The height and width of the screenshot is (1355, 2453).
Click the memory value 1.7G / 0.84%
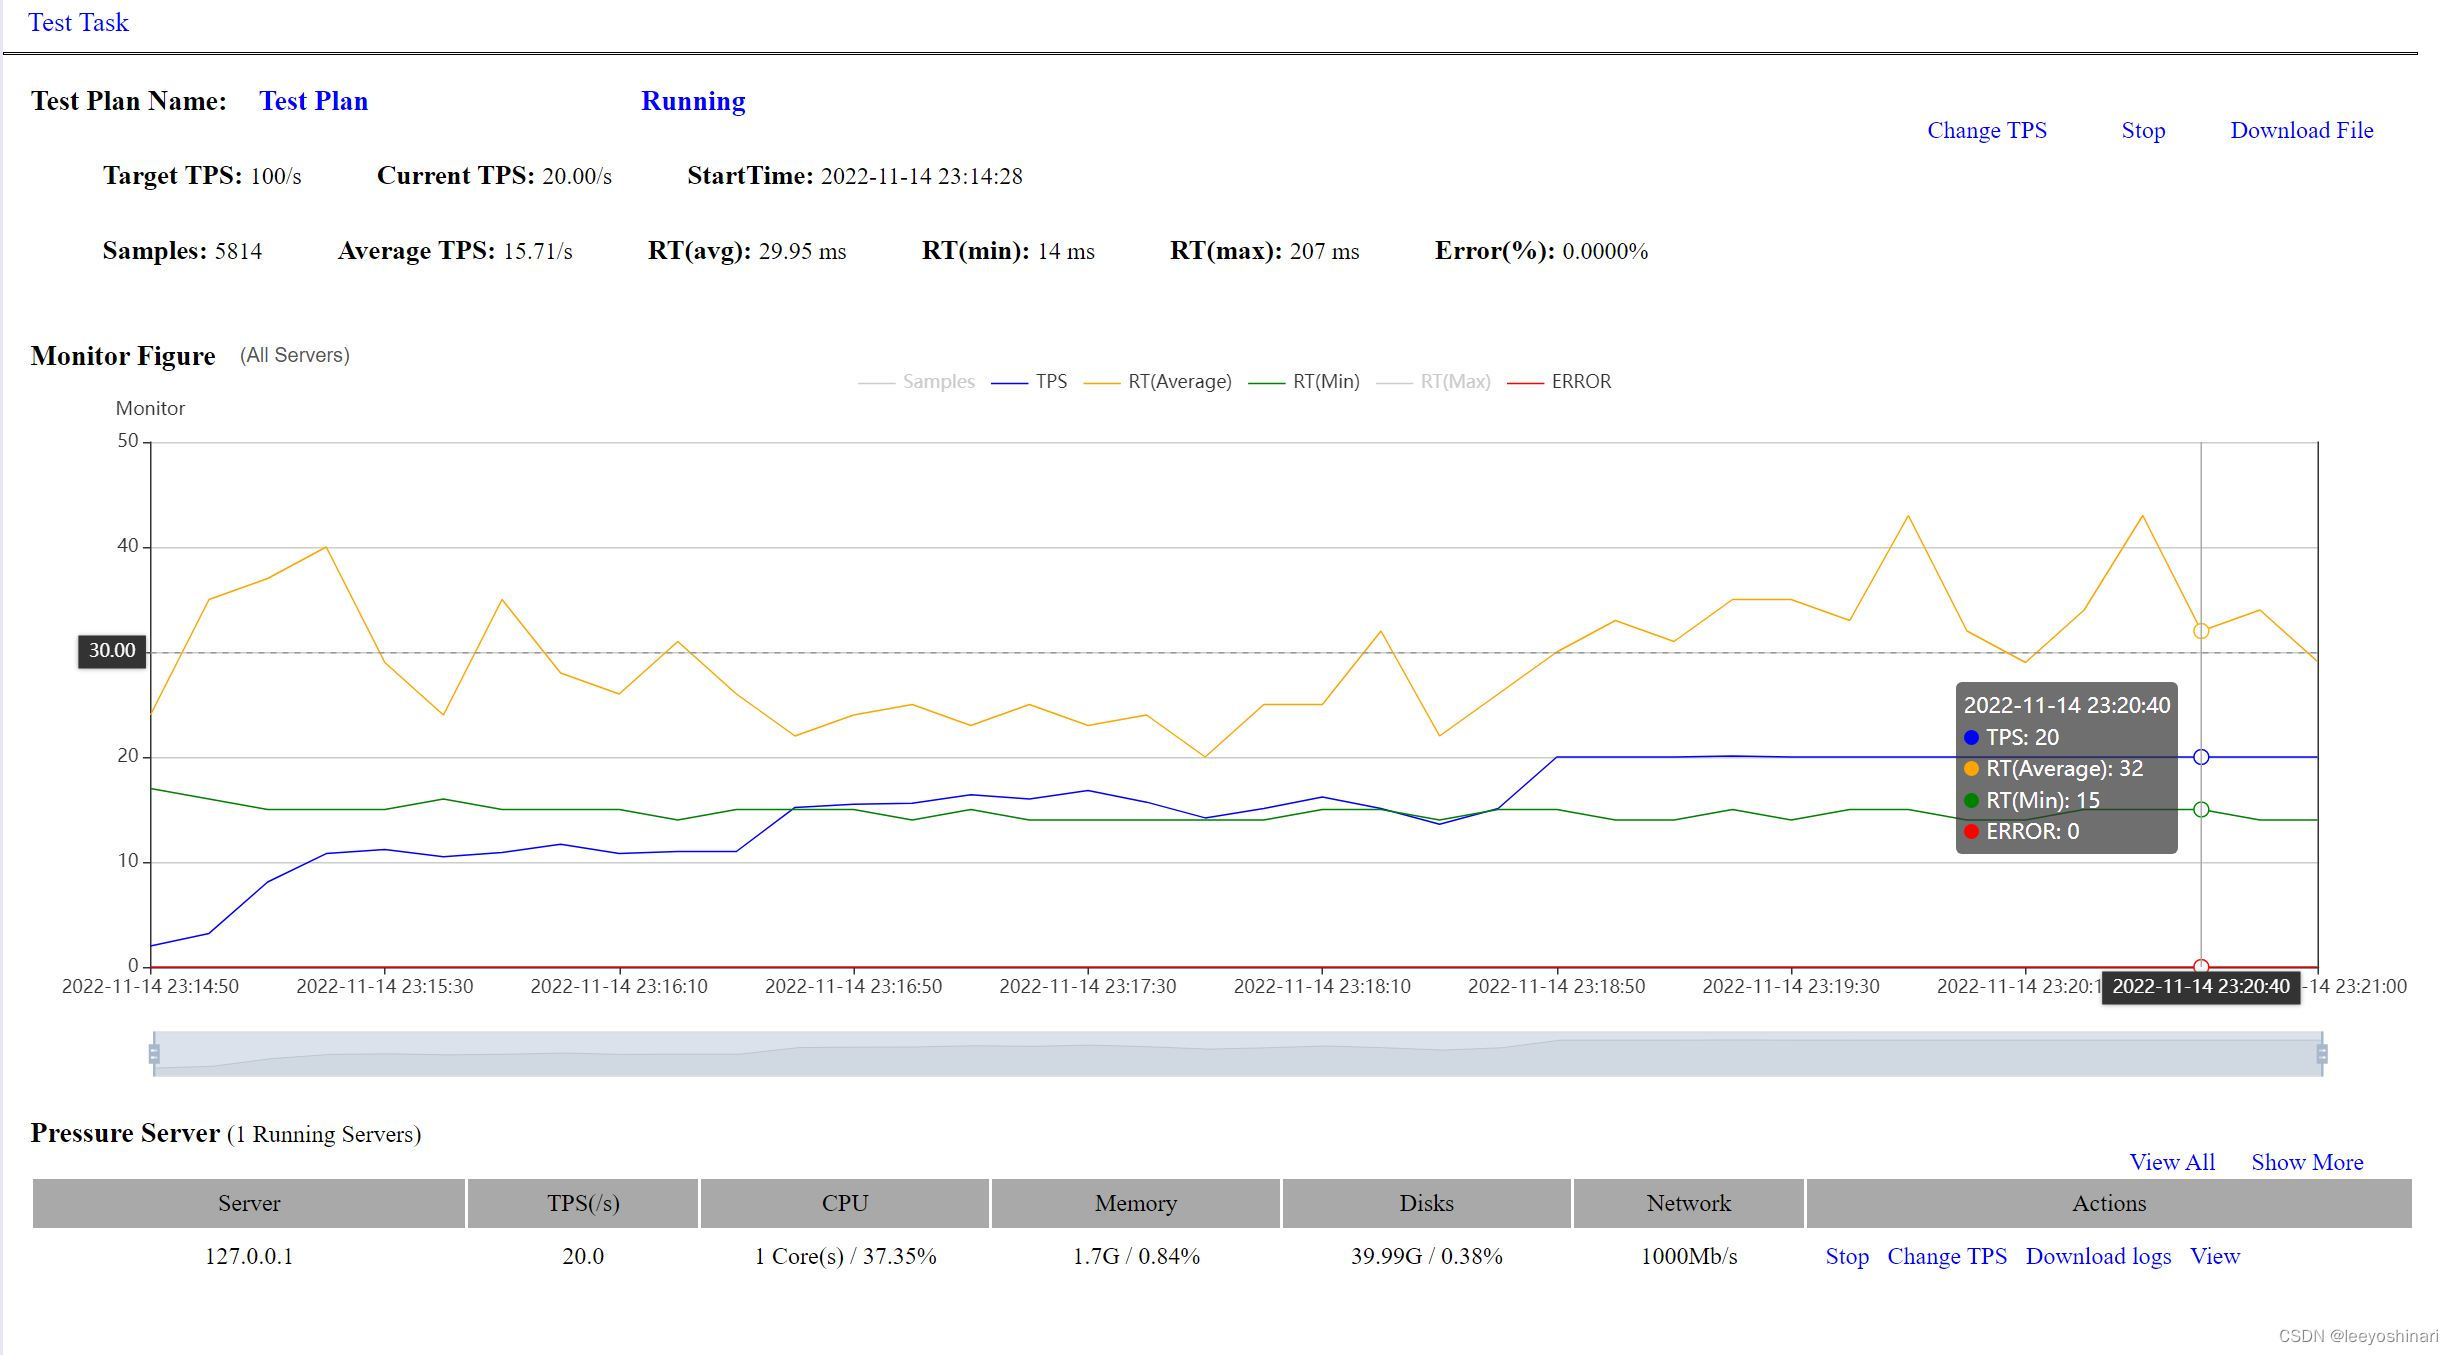tap(1136, 1256)
